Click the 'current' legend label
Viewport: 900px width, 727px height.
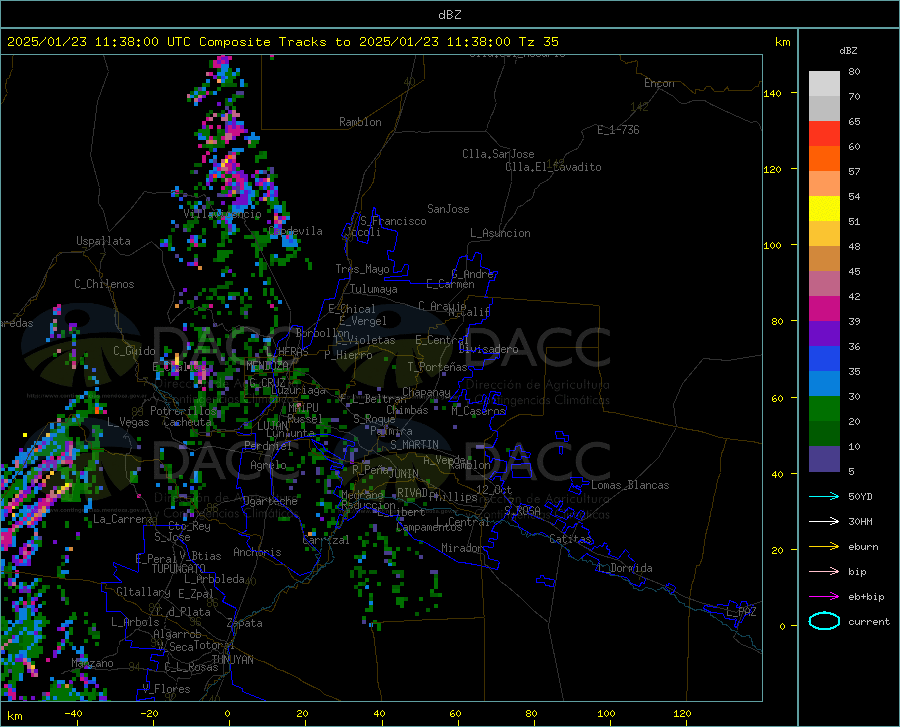tap(869, 622)
